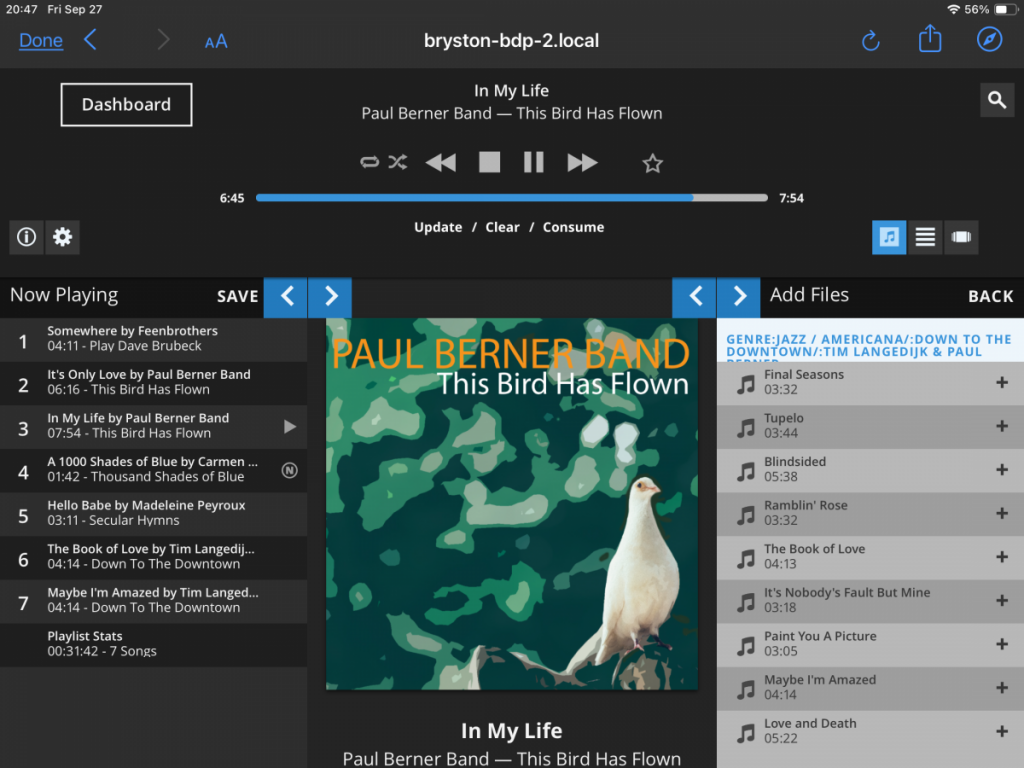1024x768 pixels.
Task: Go BACK in the Add Files browser
Action: pyautogui.click(x=991, y=296)
